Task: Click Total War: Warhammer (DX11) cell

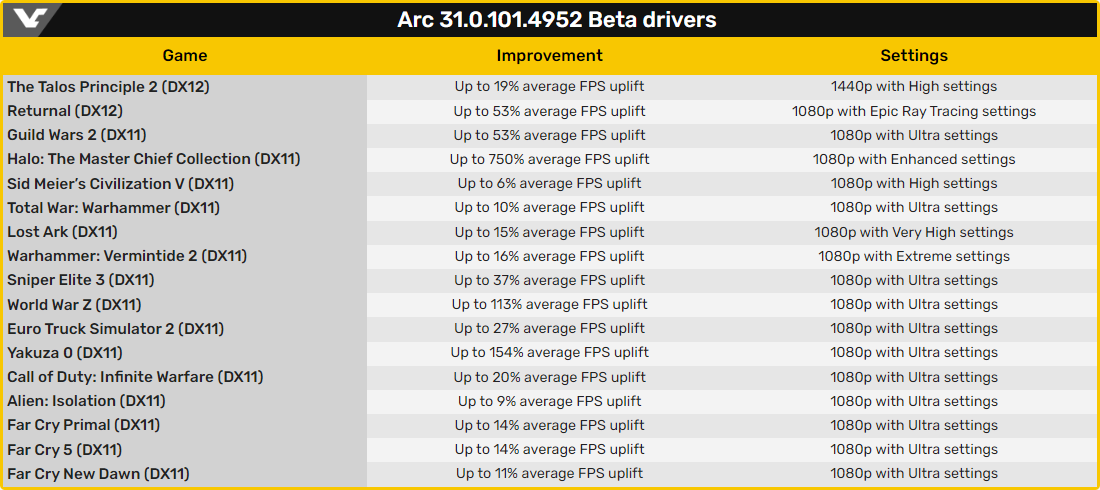Action: click(113, 208)
